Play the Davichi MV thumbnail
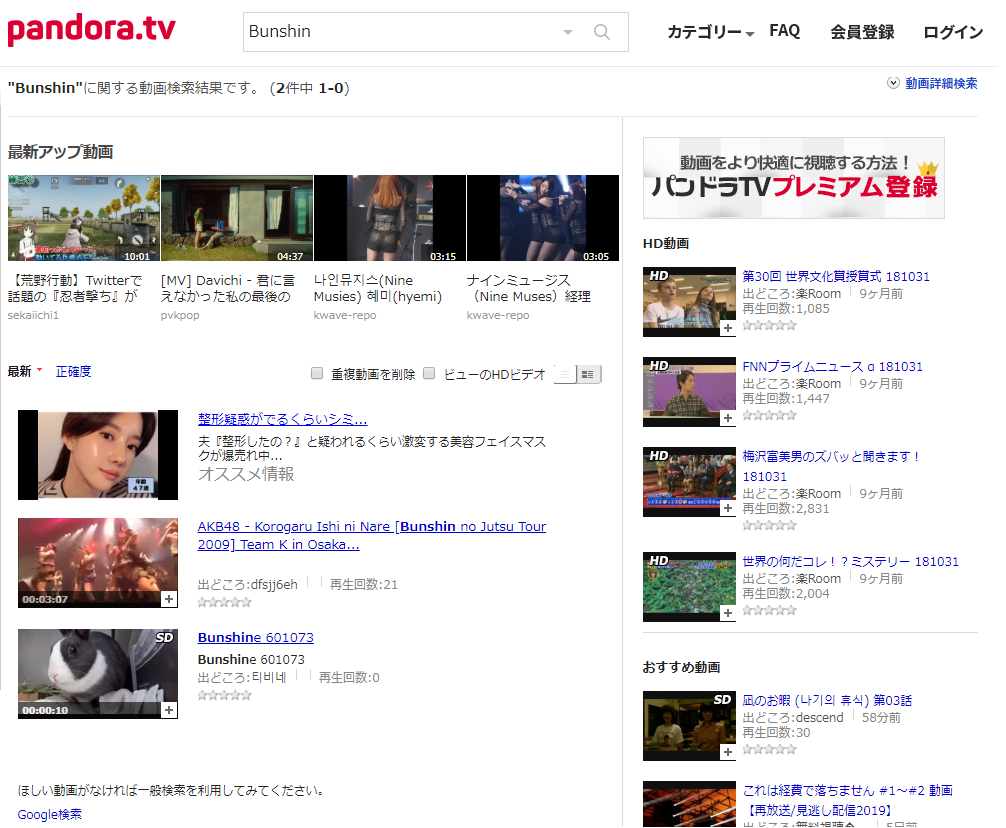Viewport: 1006px width, 828px height. pyautogui.click(x=237, y=218)
